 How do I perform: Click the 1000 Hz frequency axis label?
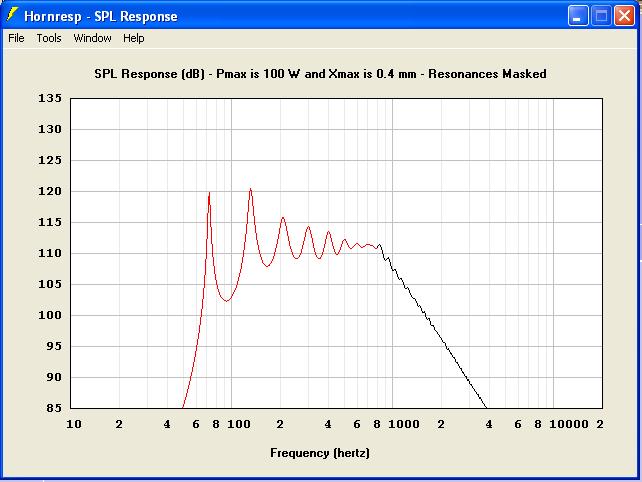click(404, 424)
